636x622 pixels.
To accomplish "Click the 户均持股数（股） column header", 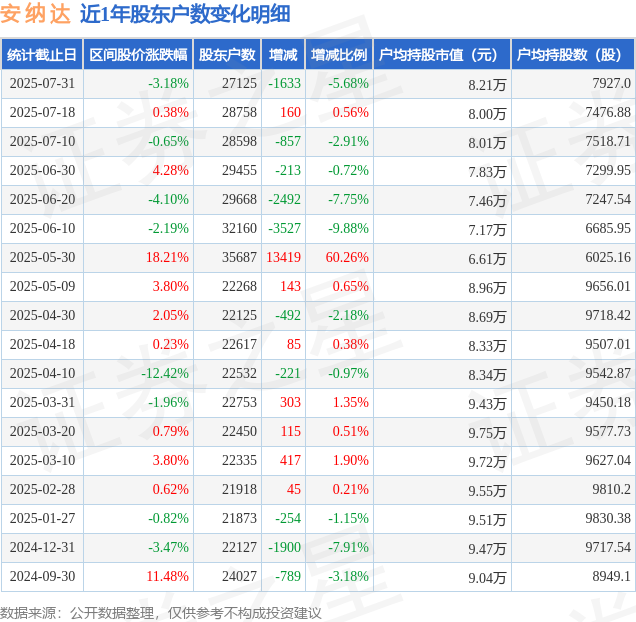I will [x=573, y=54].
